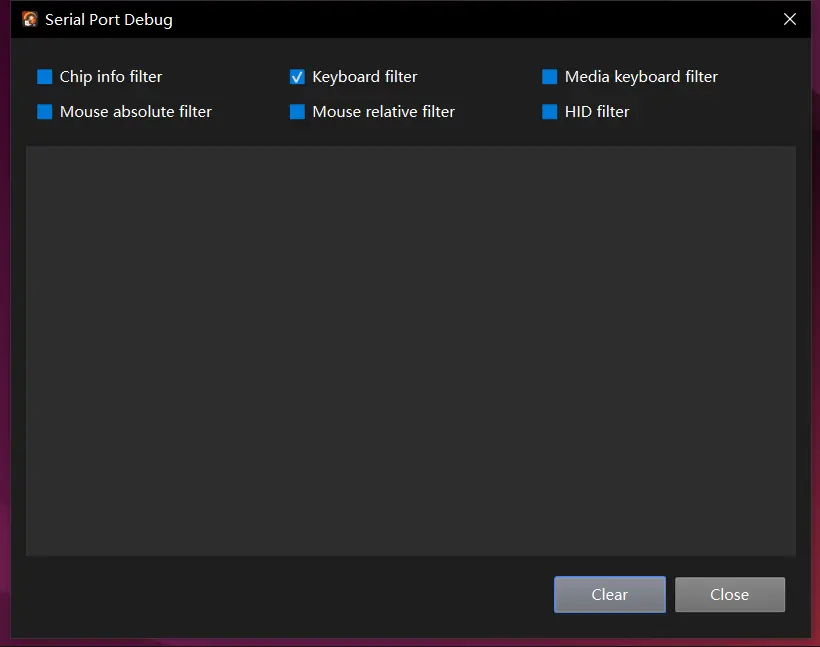The image size is (820, 647).
Task: Uncheck the Keyboard filter checkbox
Action: click(x=297, y=77)
